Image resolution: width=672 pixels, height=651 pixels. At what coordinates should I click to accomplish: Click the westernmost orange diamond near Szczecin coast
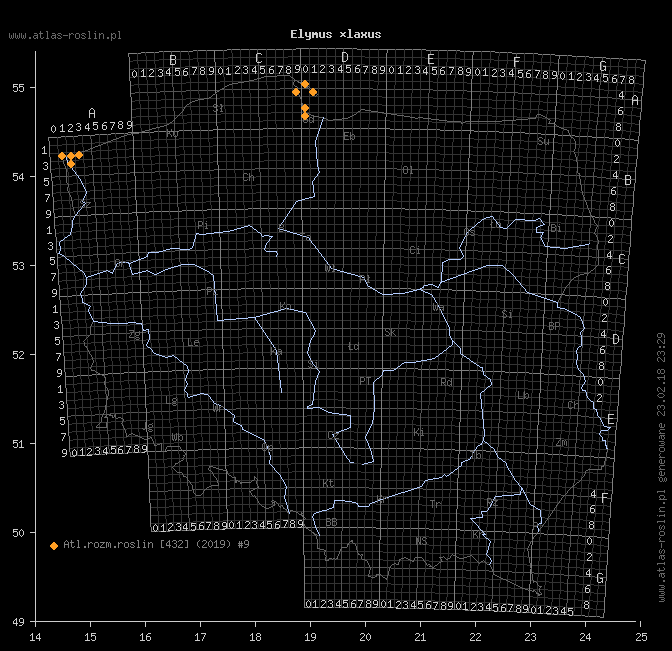(62, 156)
